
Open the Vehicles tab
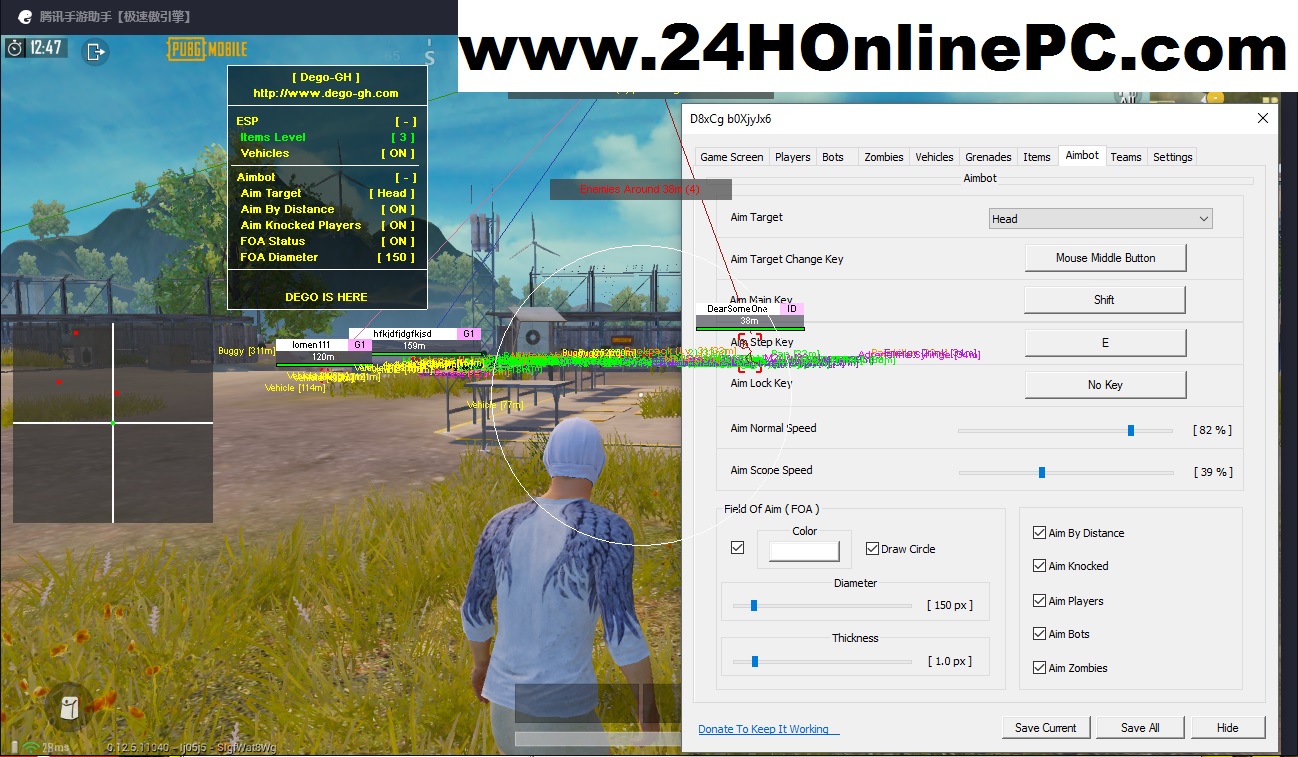[935, 157]
